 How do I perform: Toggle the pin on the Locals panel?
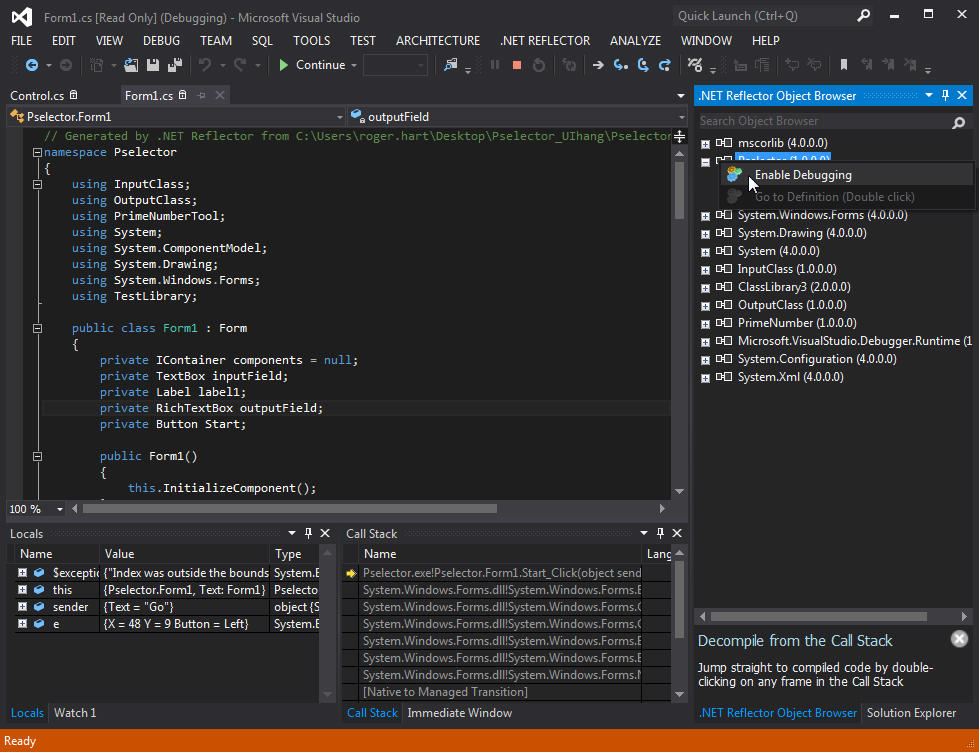click(x=309, y=534)
